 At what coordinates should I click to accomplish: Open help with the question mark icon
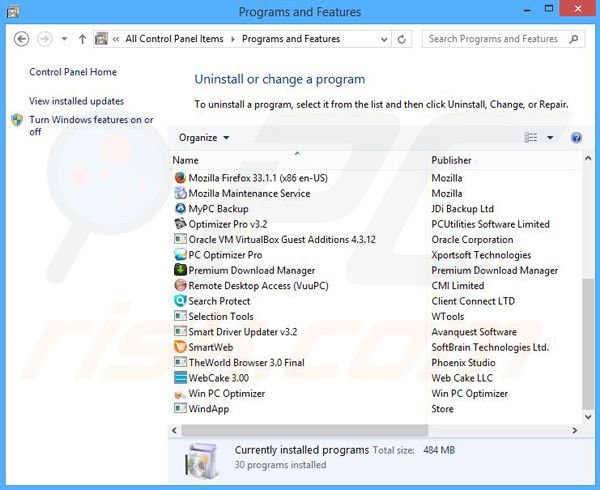[576, 138]
